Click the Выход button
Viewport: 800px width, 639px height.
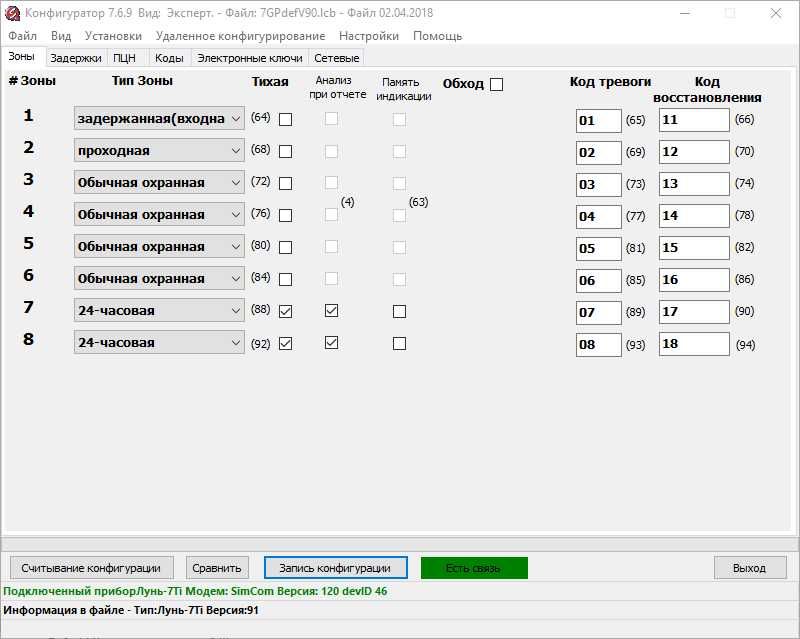tap(749, 568)
